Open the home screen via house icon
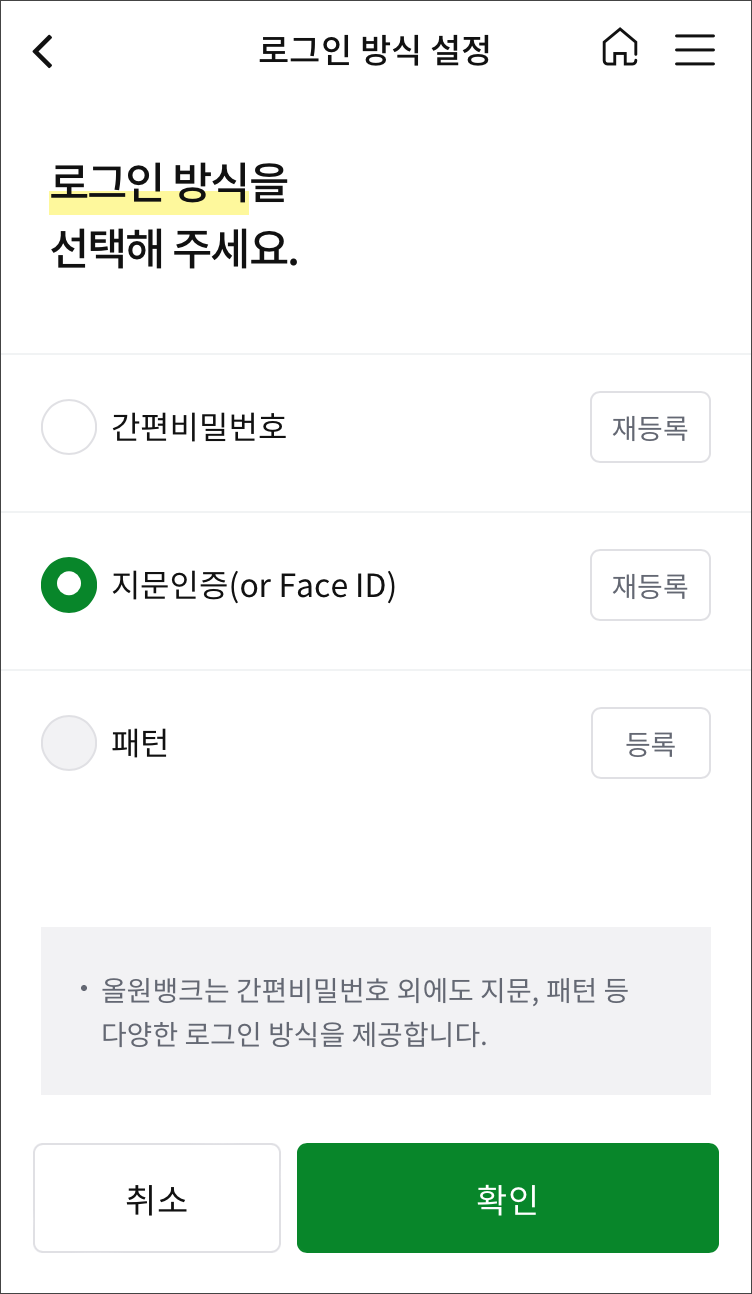 coord(620,48)
